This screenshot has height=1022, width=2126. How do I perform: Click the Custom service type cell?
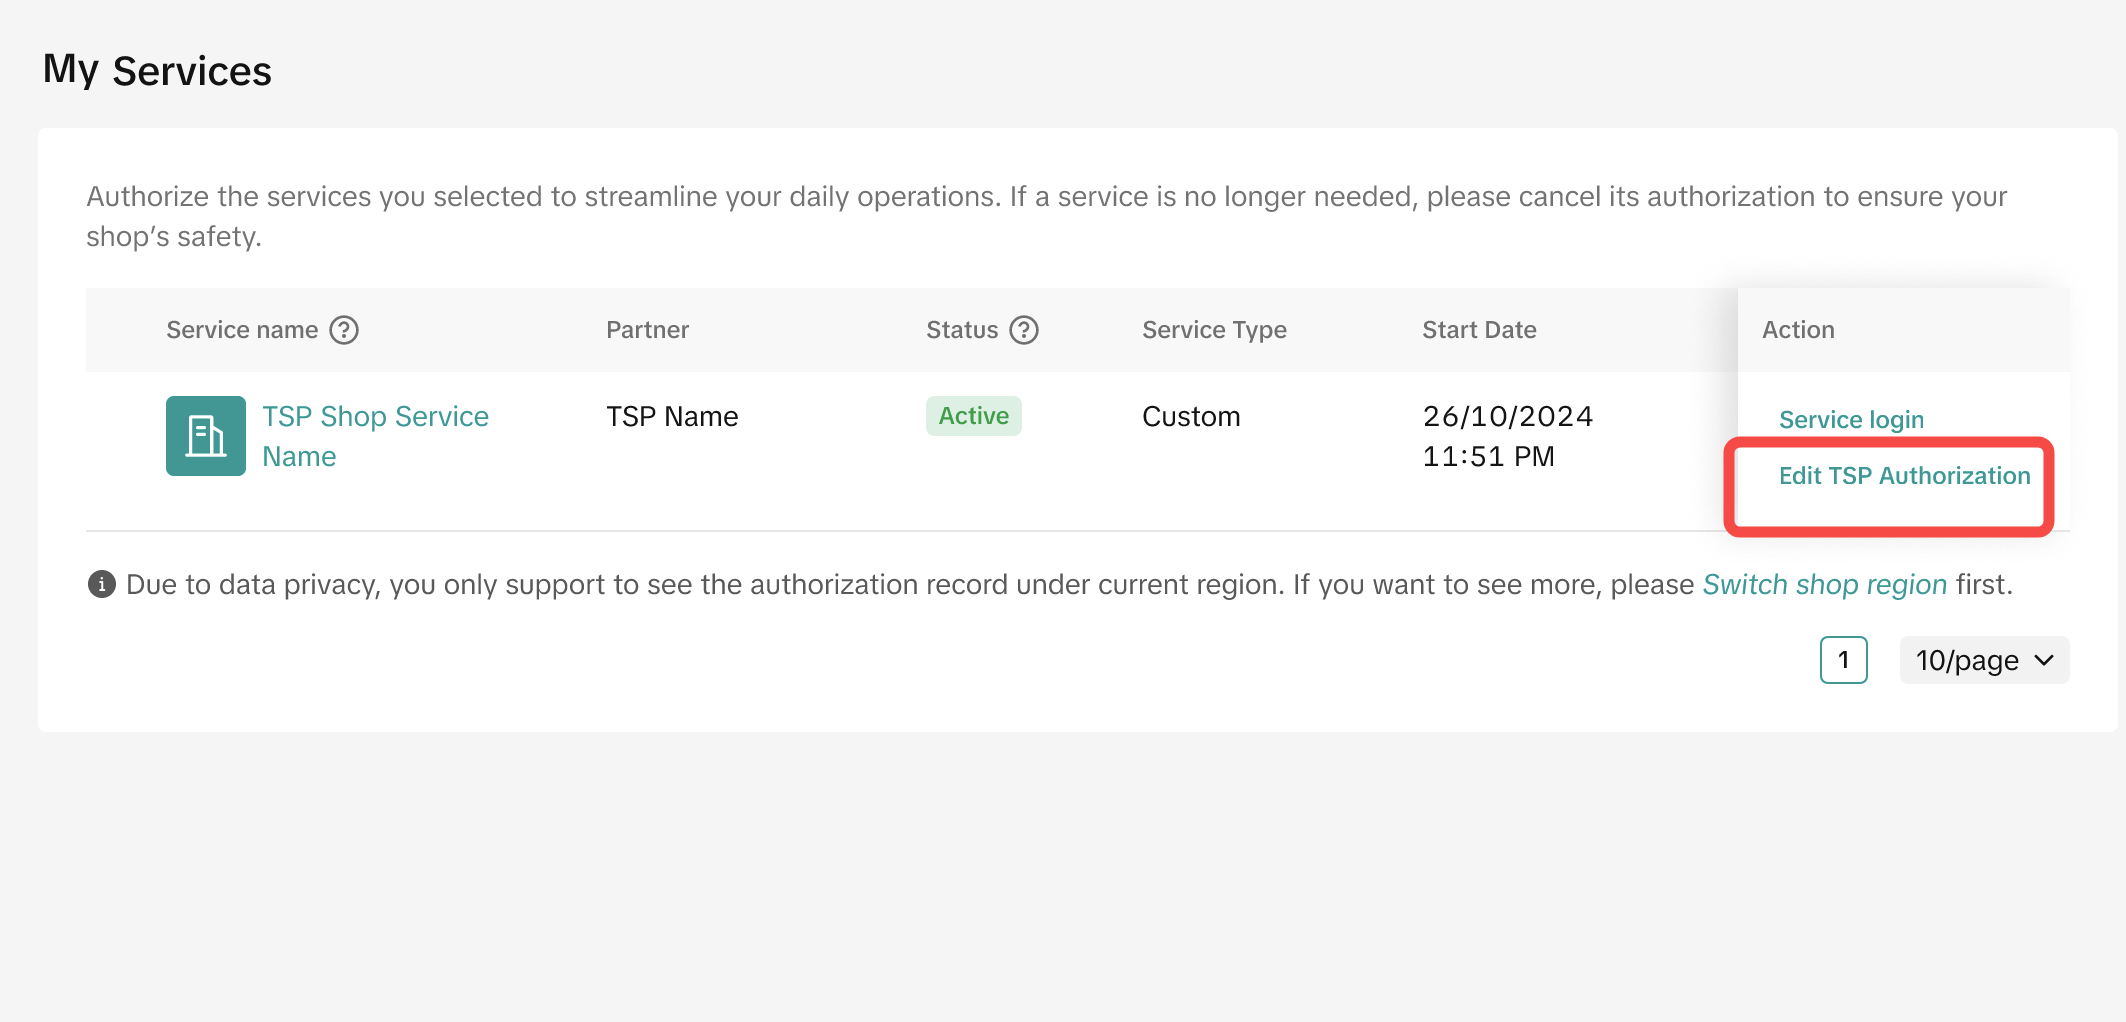click(x=1191, y=417)
